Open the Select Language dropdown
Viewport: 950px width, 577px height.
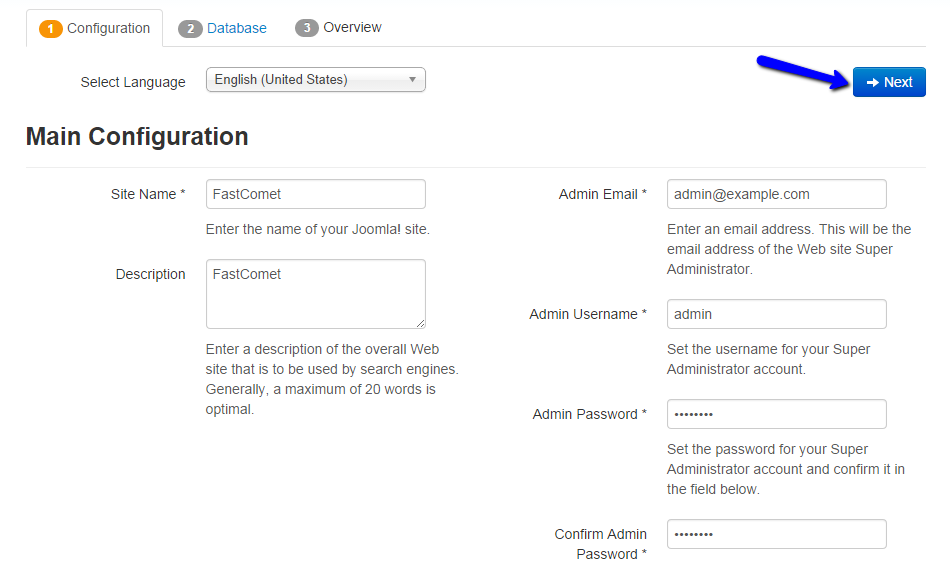click(315, 80)
